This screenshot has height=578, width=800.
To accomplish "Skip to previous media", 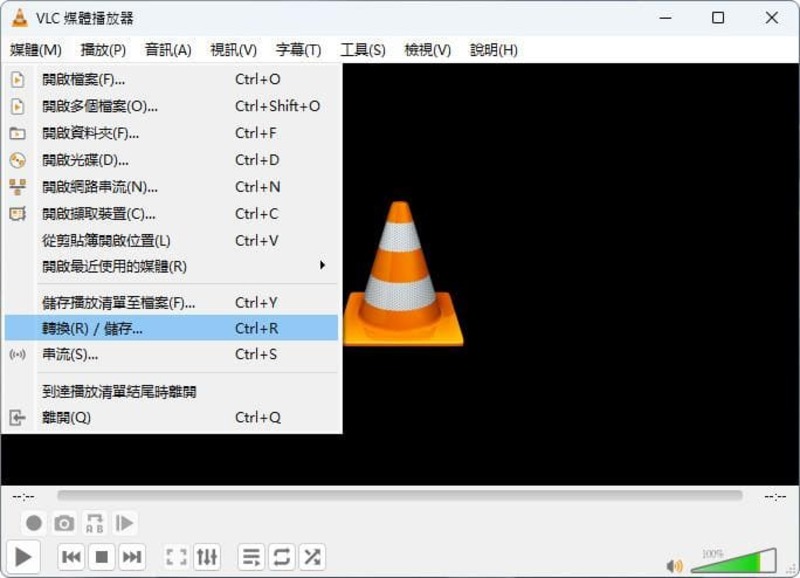I will point(70,558).
